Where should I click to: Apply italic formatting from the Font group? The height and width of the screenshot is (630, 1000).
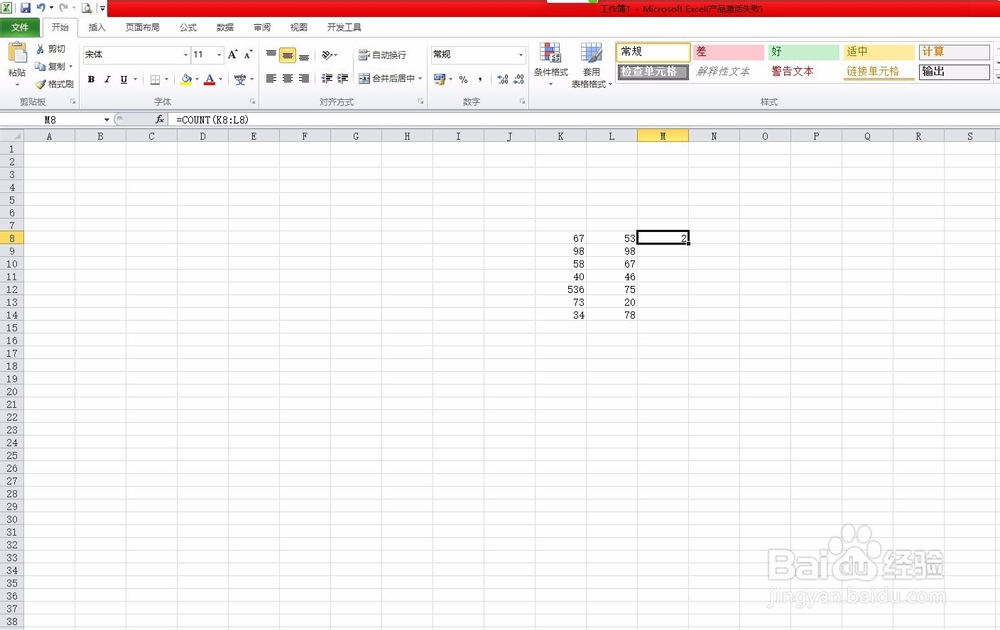tap(107, 79)
